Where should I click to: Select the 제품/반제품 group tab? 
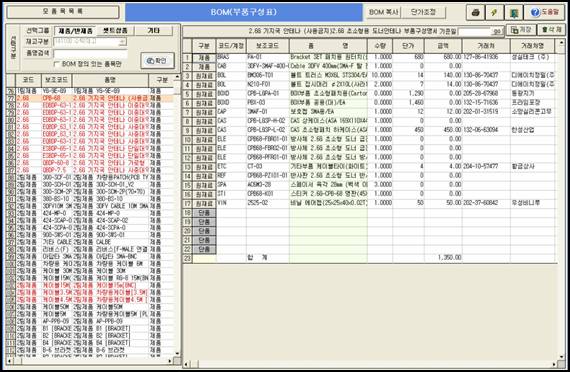(75, 31)
